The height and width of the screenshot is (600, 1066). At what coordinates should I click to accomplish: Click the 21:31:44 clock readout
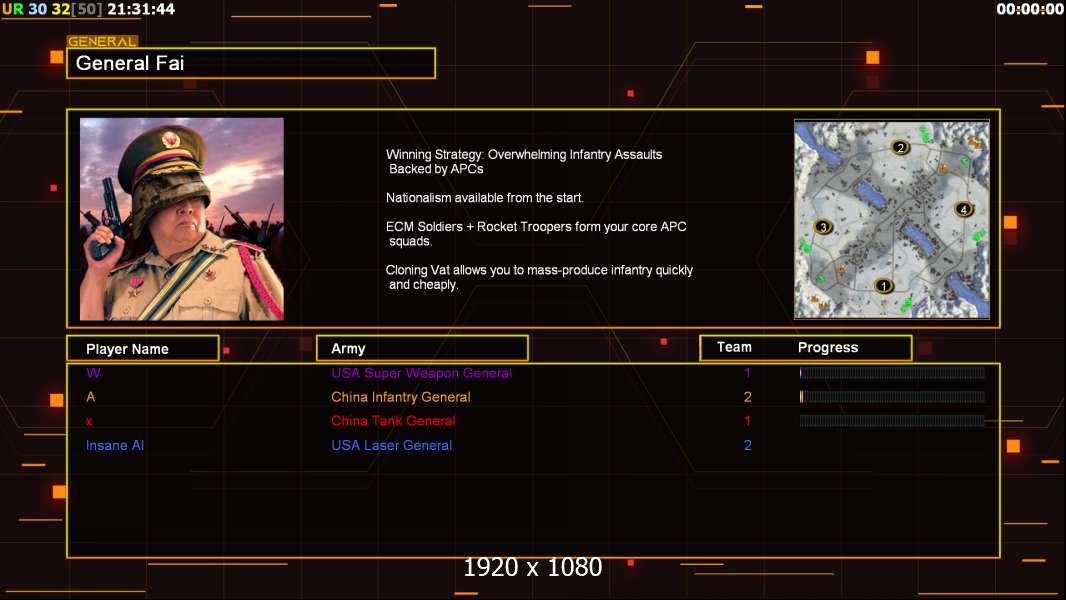[x=141, y=9]
